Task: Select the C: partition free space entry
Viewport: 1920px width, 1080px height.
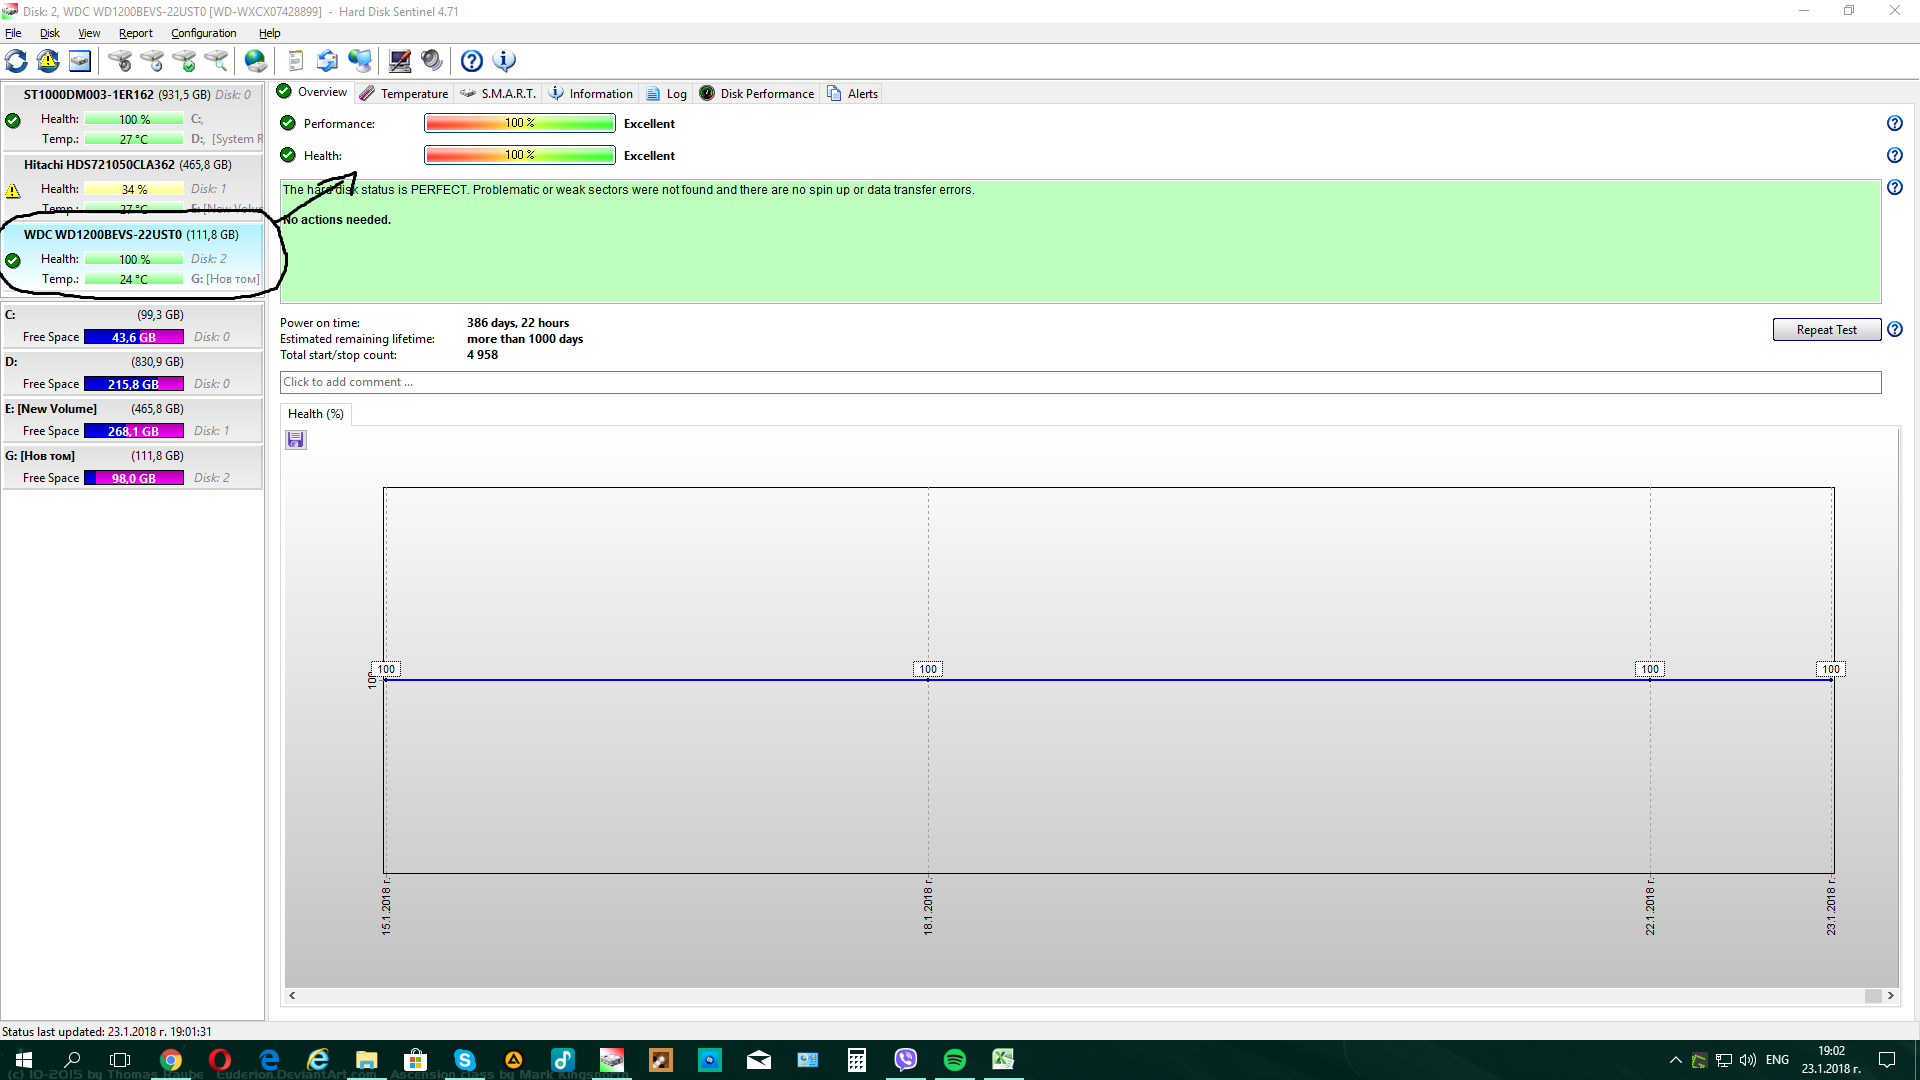Action: click(133, 326)
